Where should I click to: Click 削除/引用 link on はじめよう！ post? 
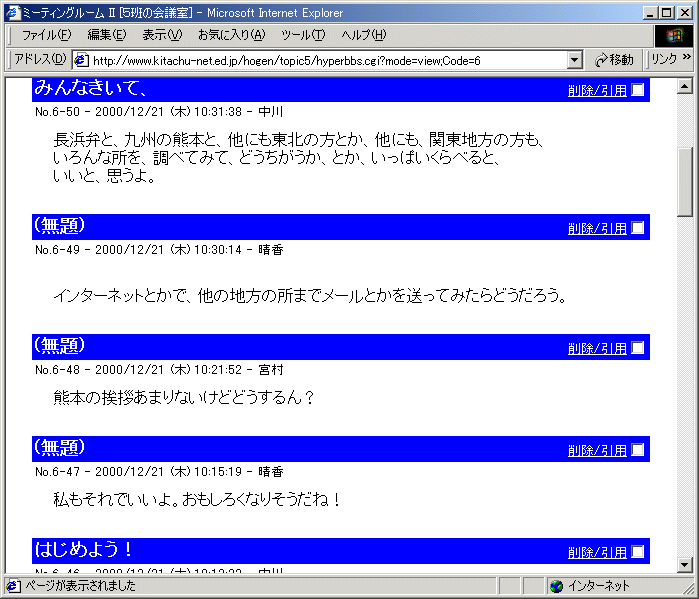pyautogui.click(x=597, y=553)
